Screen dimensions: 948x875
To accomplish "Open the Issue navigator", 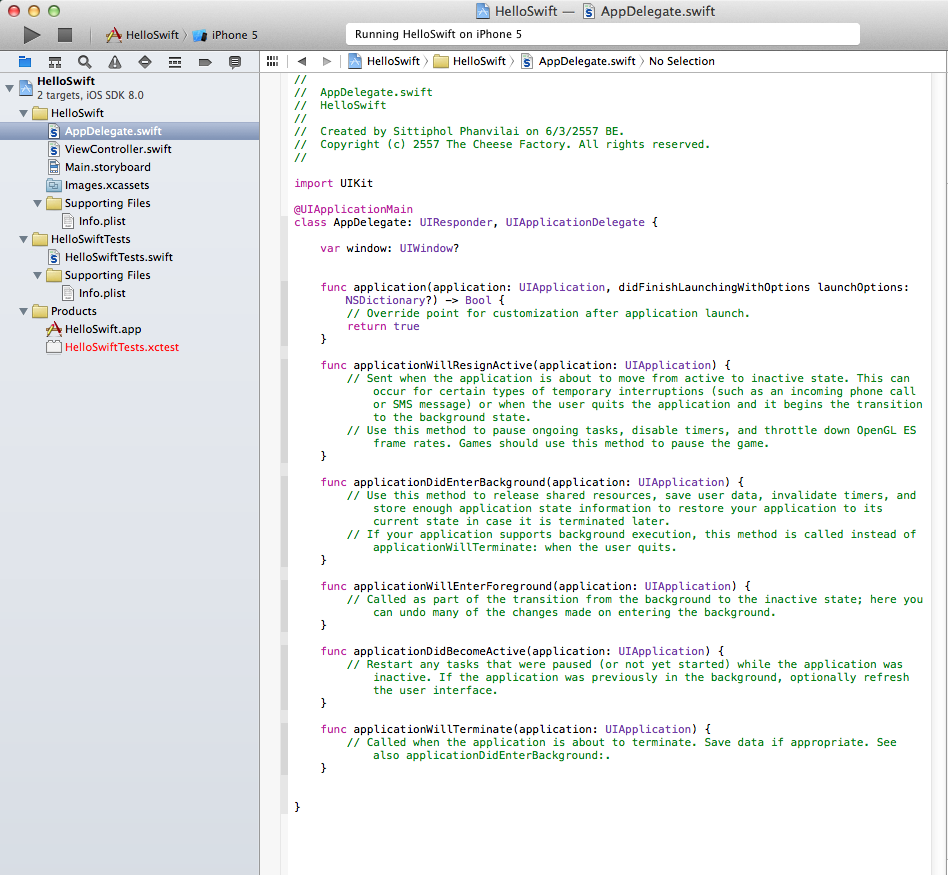I will (115, 62).
